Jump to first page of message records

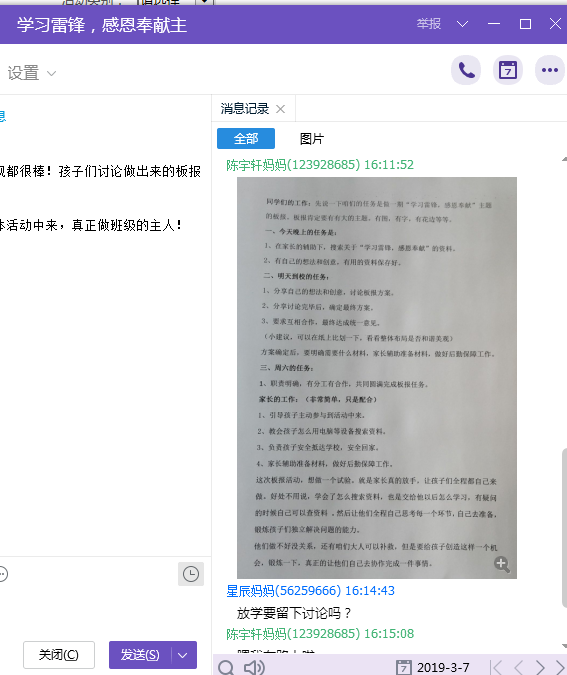coord(496,667)
